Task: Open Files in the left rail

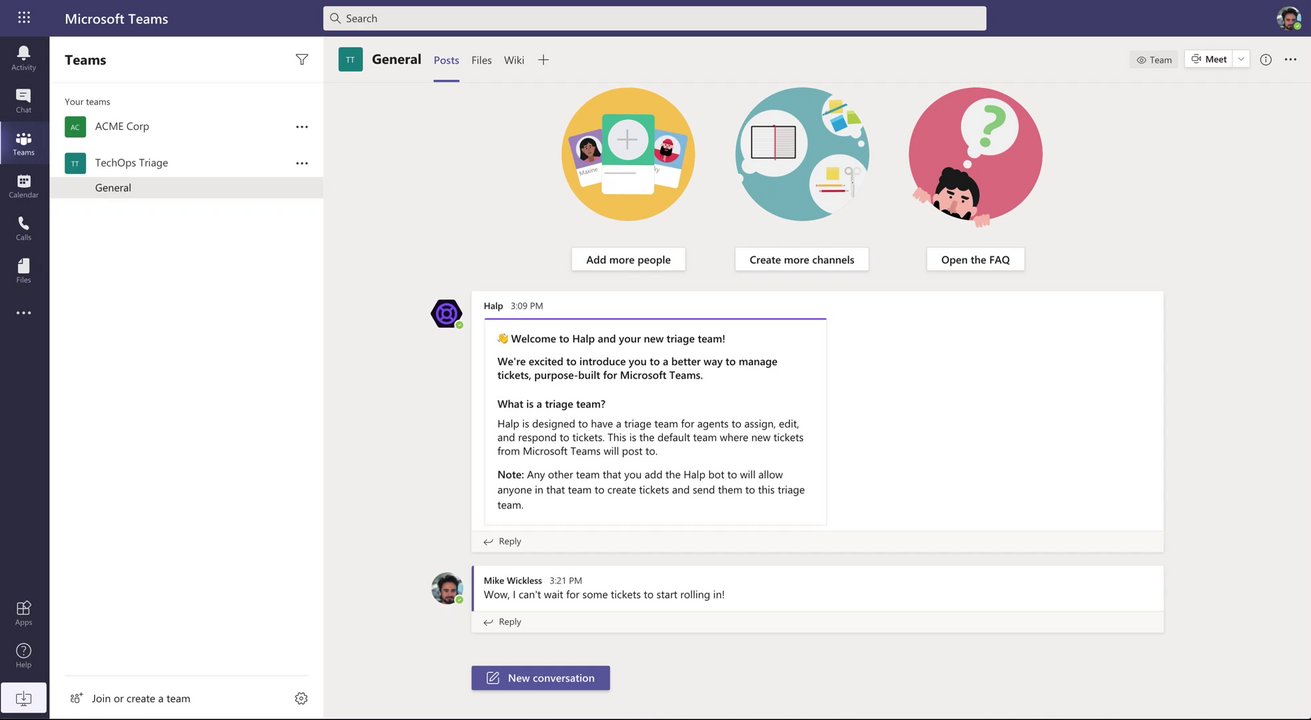Action: point(24,271)
